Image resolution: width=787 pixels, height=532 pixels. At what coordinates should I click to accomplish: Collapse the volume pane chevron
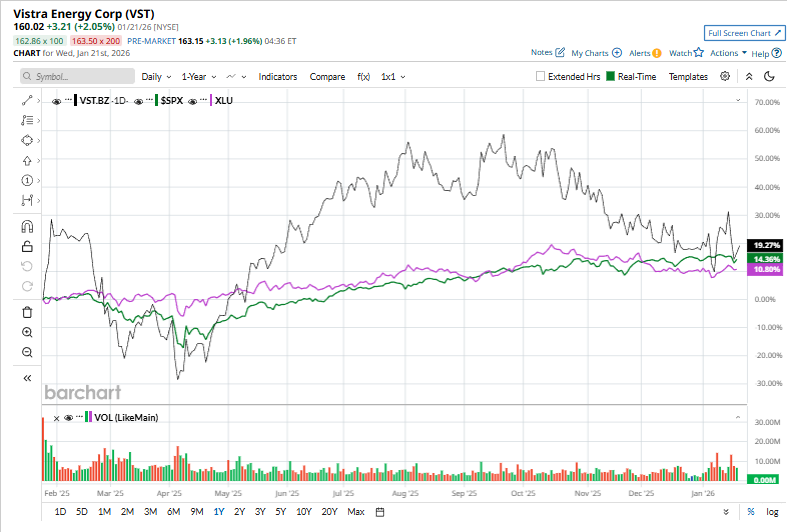(738, 418)
